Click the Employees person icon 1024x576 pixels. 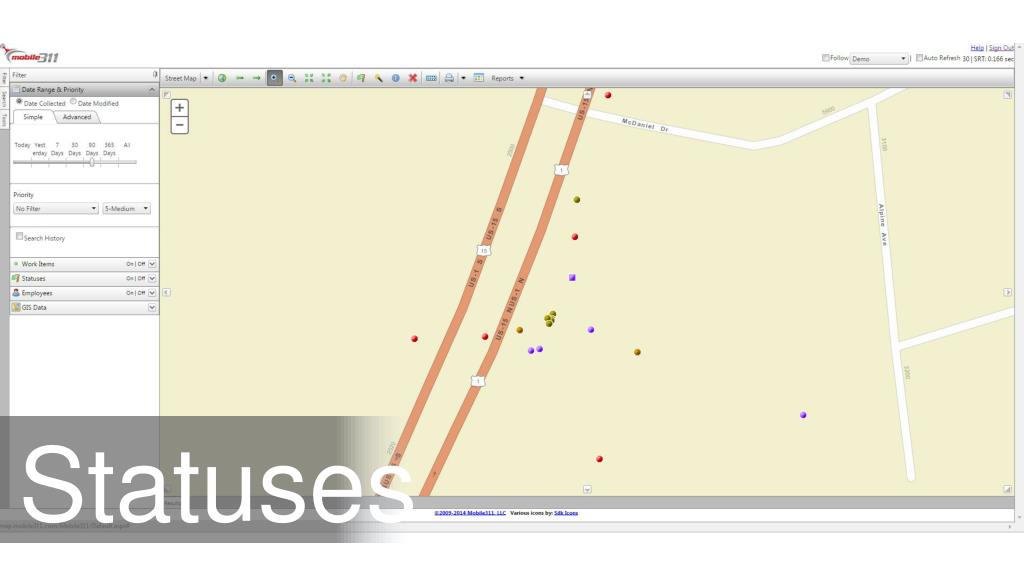[16, 293]
